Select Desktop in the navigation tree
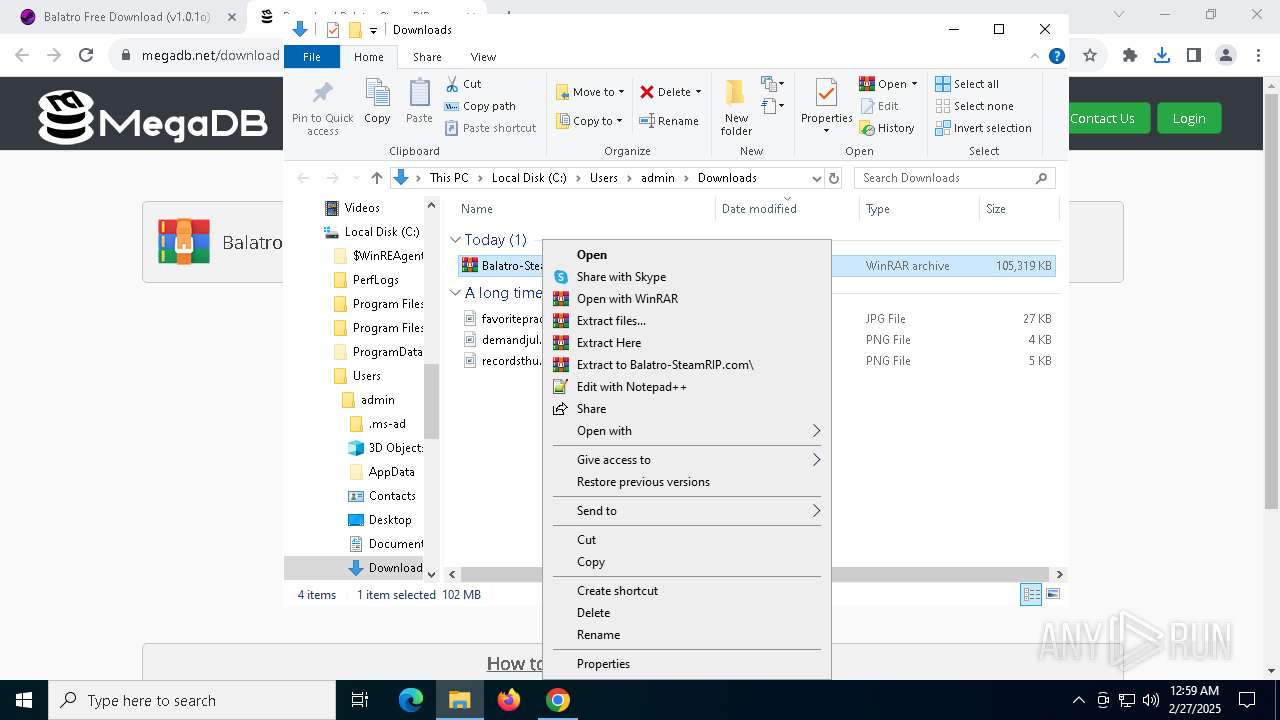1280x720 pixels. pos(389,520)
